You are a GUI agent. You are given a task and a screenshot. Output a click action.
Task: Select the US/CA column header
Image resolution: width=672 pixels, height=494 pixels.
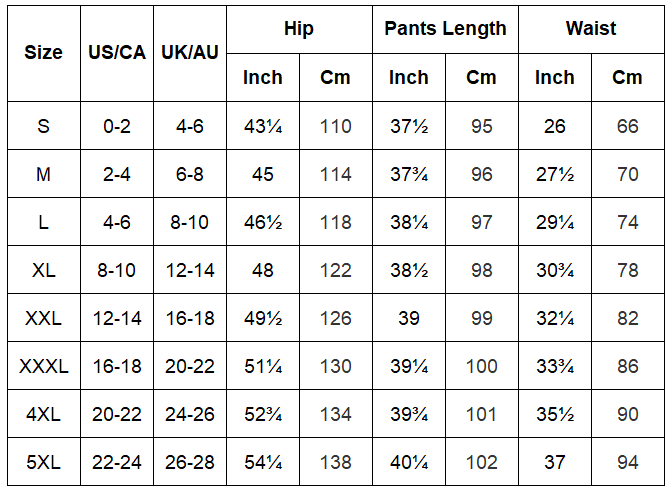[117, 53]
